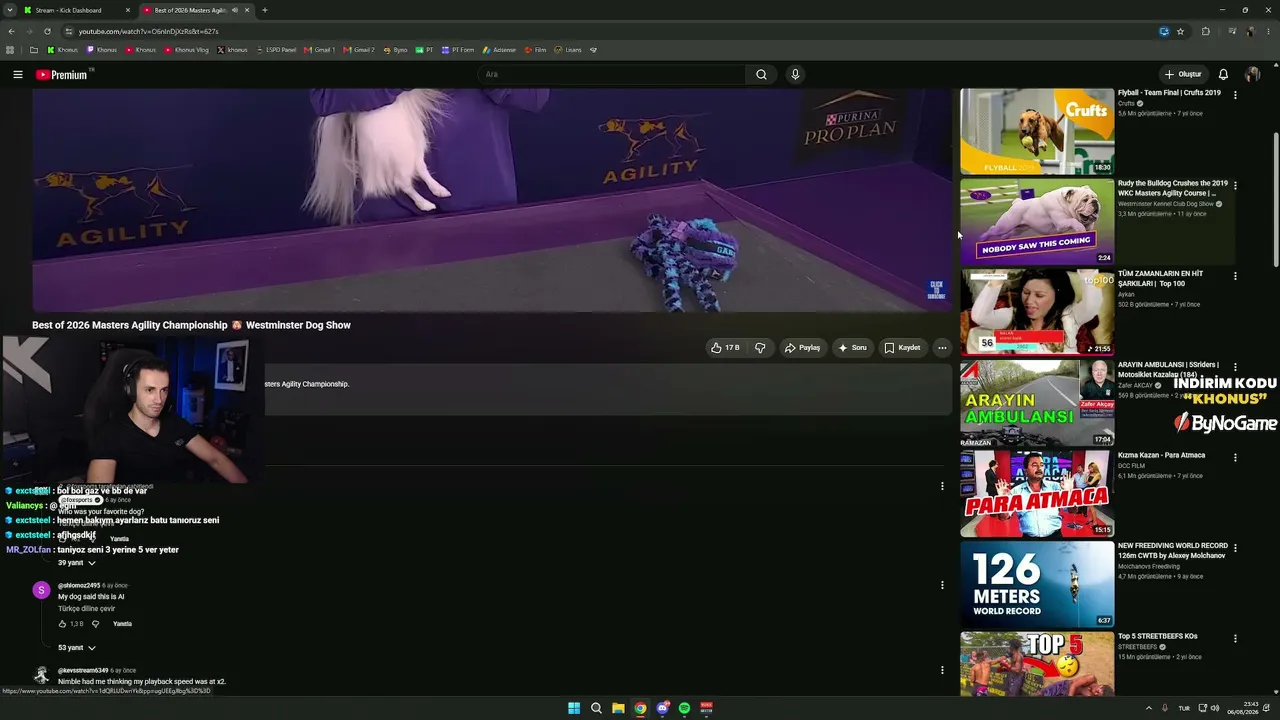Select the Best of 2026 Masters Agility tab

point(190,10)
